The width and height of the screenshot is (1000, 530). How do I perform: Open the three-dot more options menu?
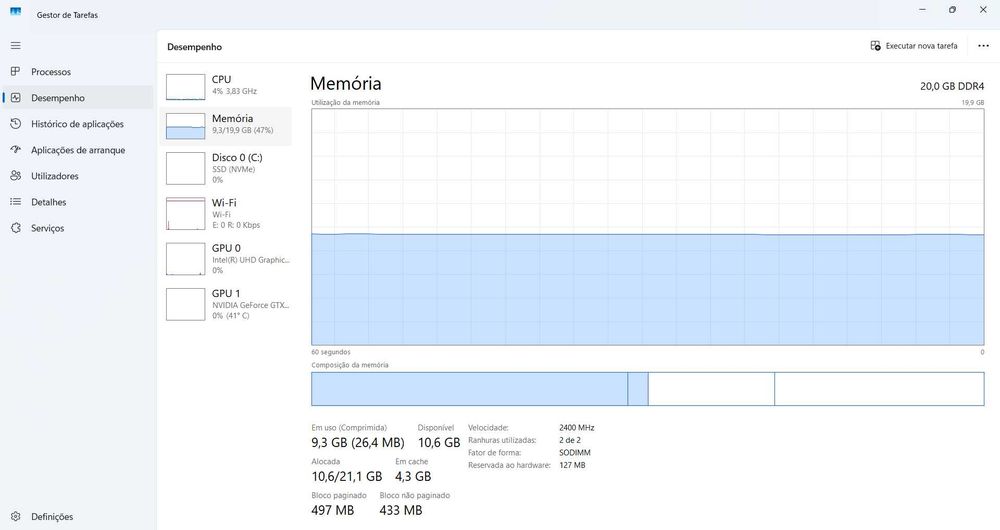coord(983,46)
